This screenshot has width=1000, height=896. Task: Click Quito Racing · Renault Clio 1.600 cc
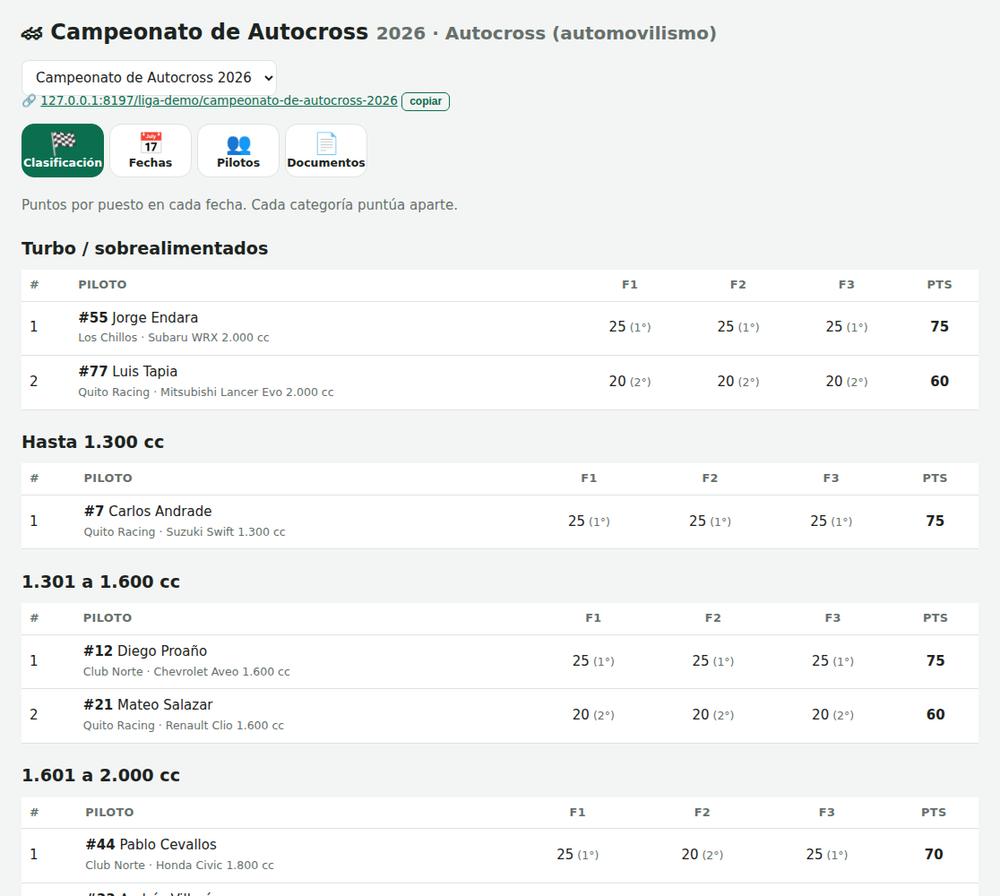click(184, 725)
